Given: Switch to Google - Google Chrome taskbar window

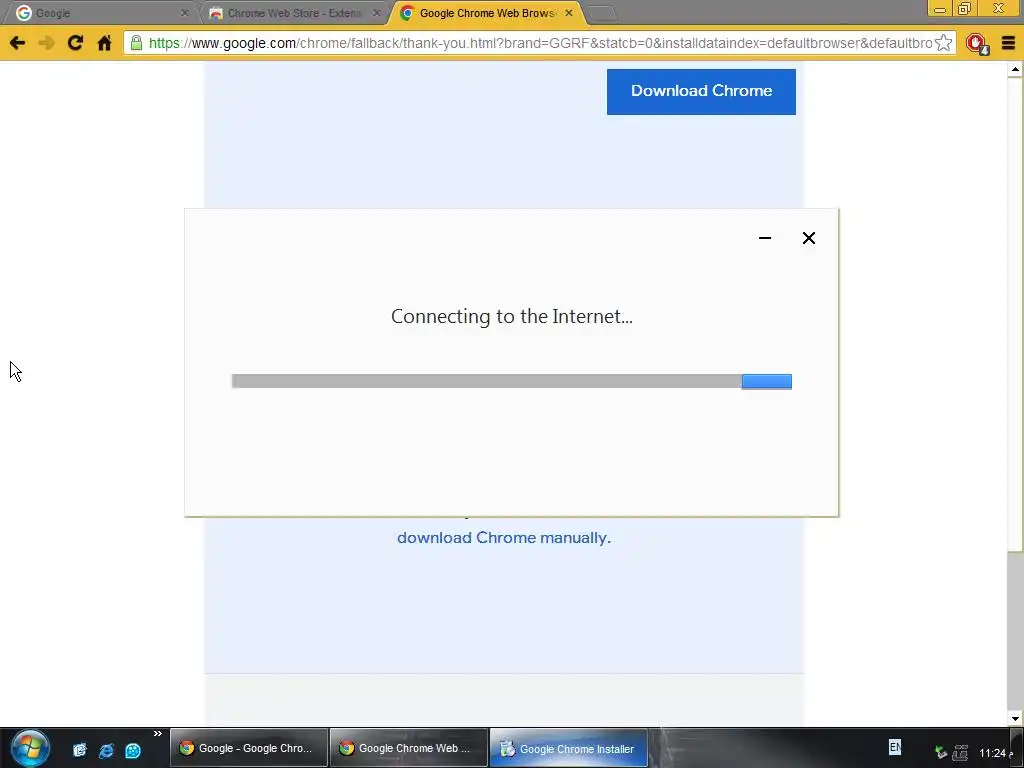Looking at the screenshot, I should click(x=249, y=748).
